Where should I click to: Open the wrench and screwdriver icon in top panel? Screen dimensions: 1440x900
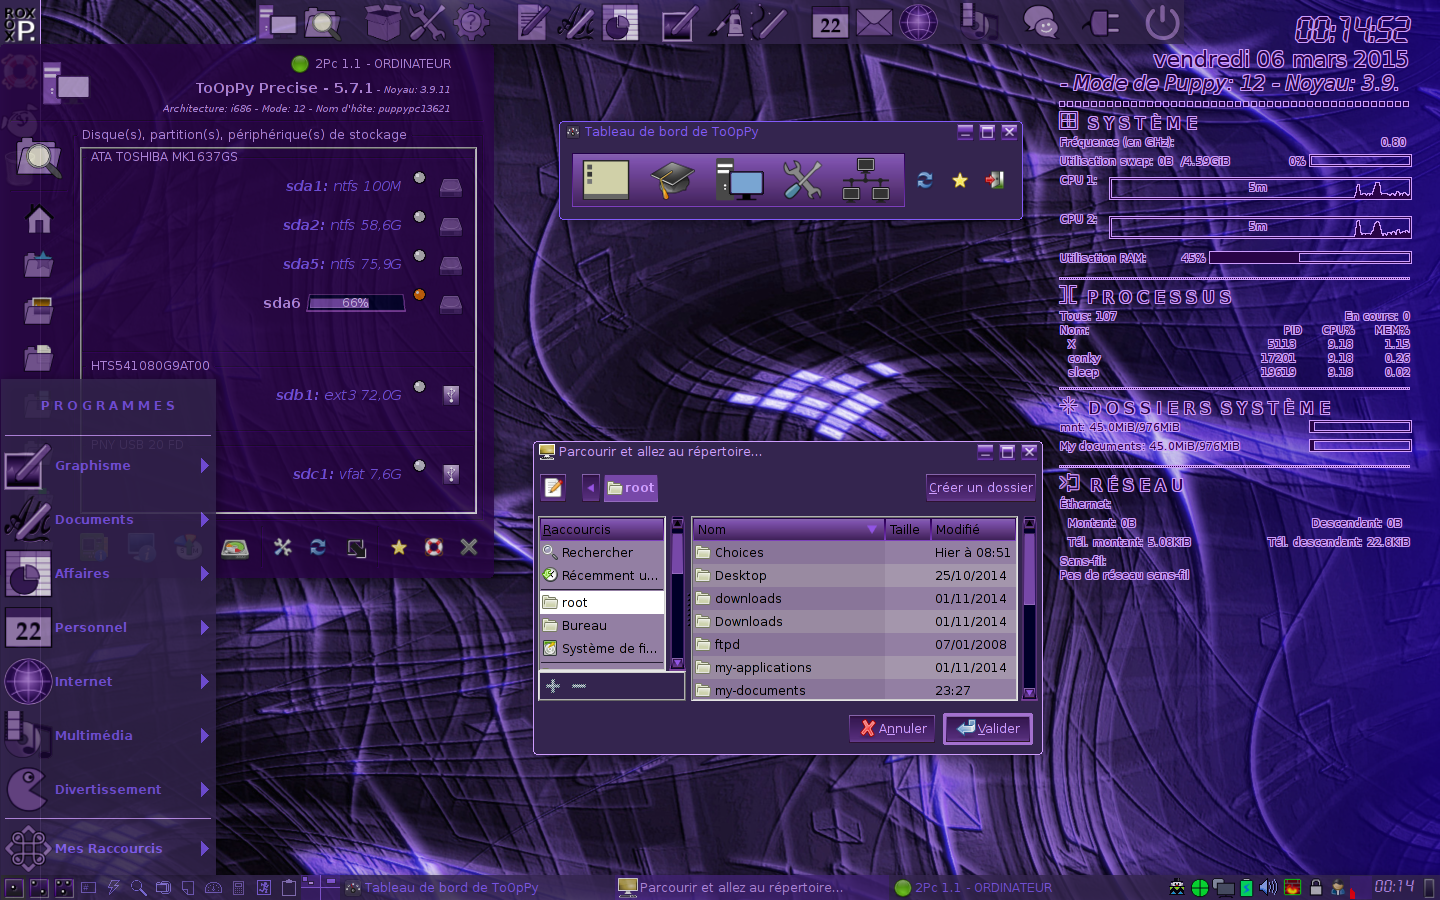click(x=427, y=22)
